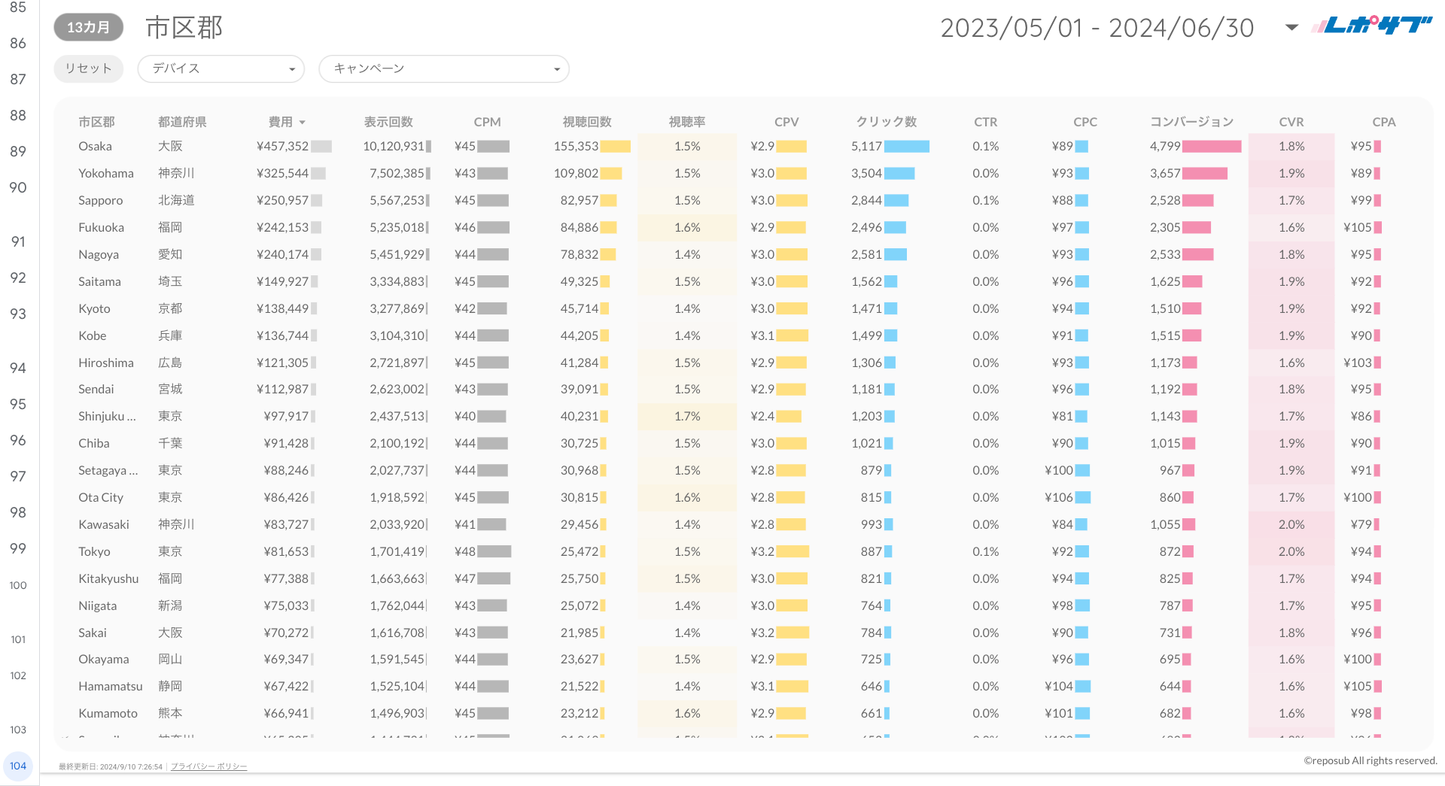Click the CVR column header
Image resolution: width=1445 pixels, height=786 pixels.
(x=1291, y=122)
